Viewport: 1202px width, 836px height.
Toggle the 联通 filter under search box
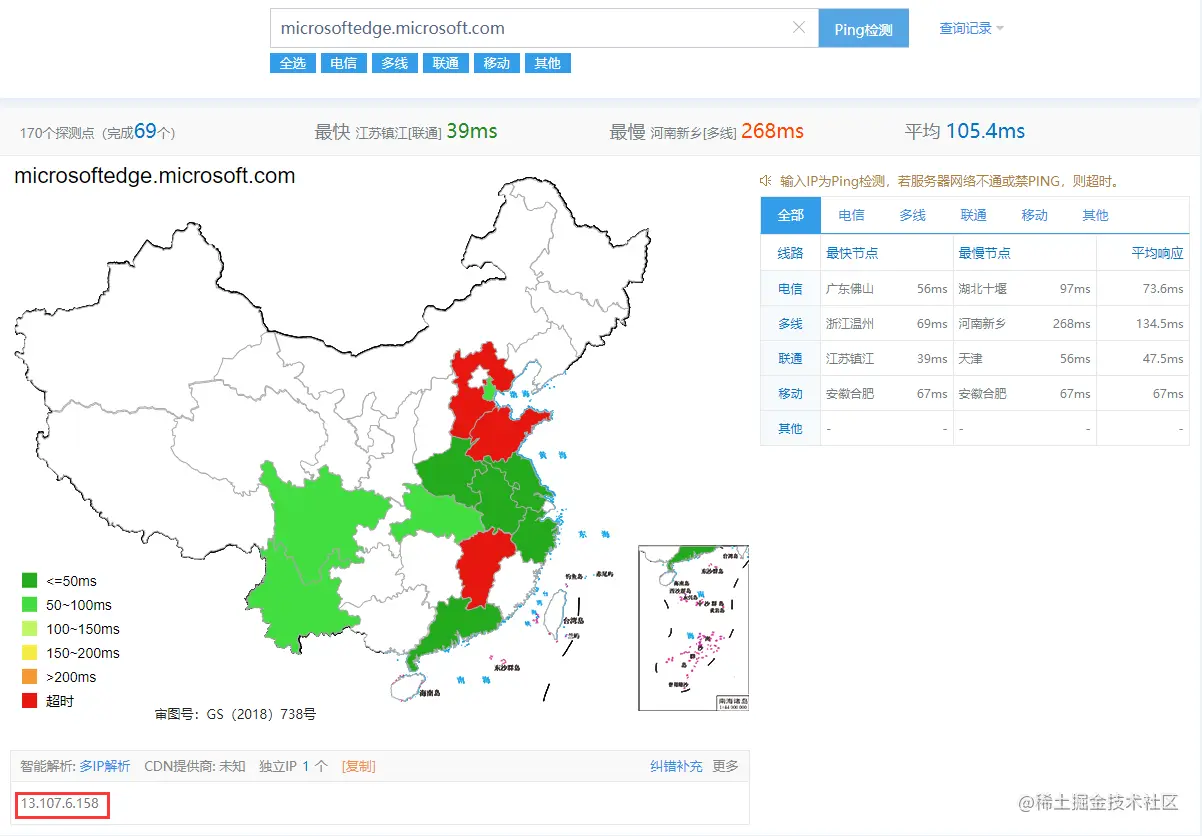point(446,63)
